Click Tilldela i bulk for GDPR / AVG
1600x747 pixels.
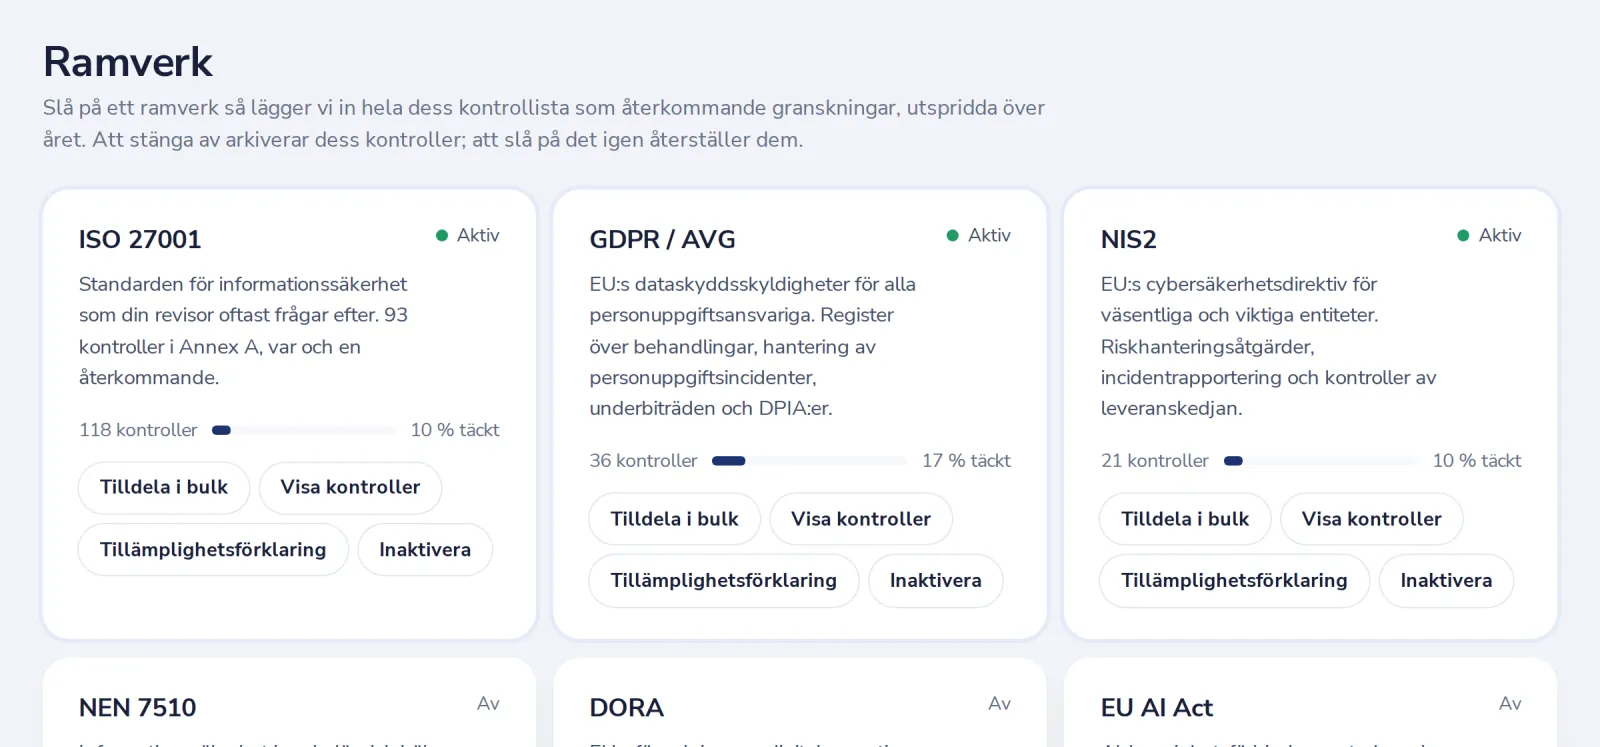point(675,519)
